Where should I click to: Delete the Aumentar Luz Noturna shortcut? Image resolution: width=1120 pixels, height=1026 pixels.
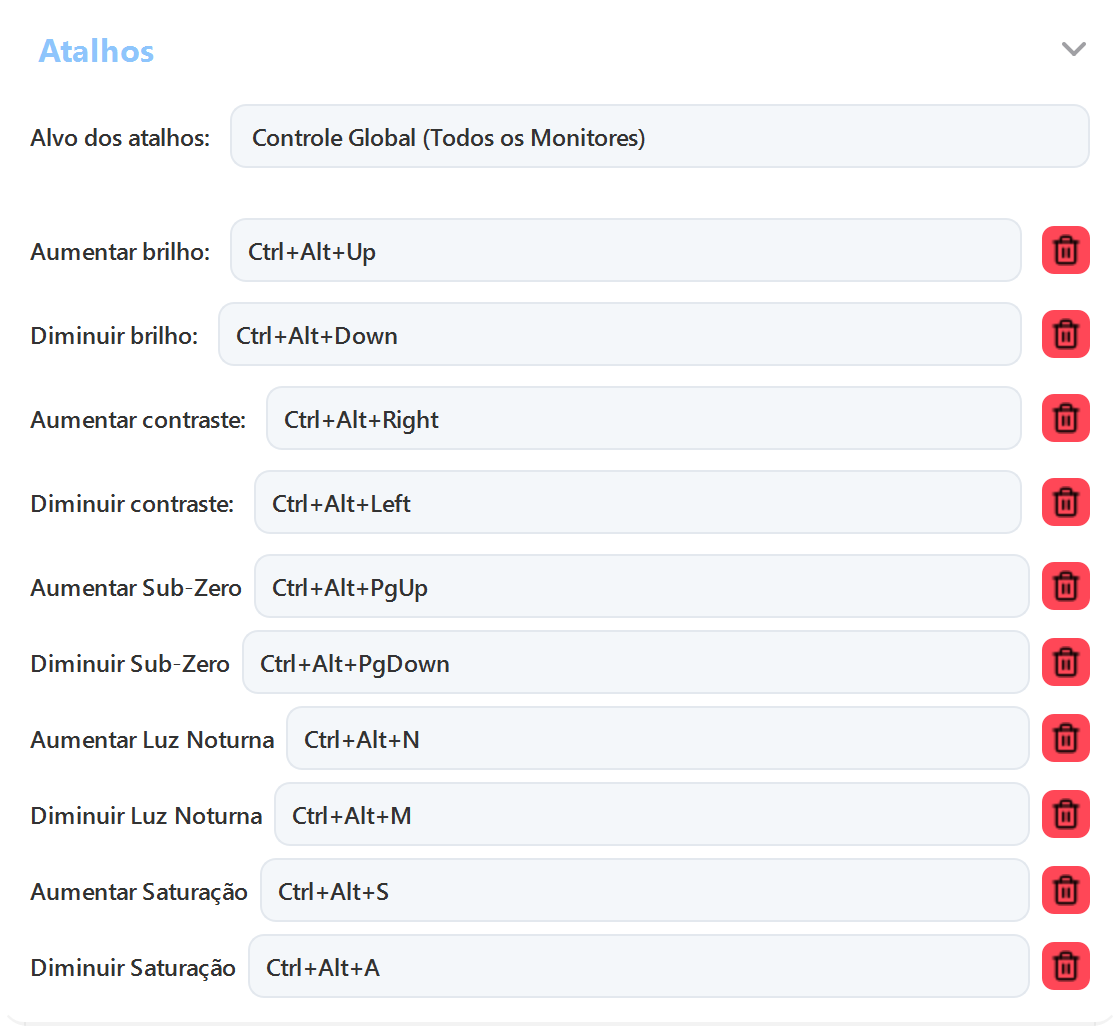(x=1065, y=738)
